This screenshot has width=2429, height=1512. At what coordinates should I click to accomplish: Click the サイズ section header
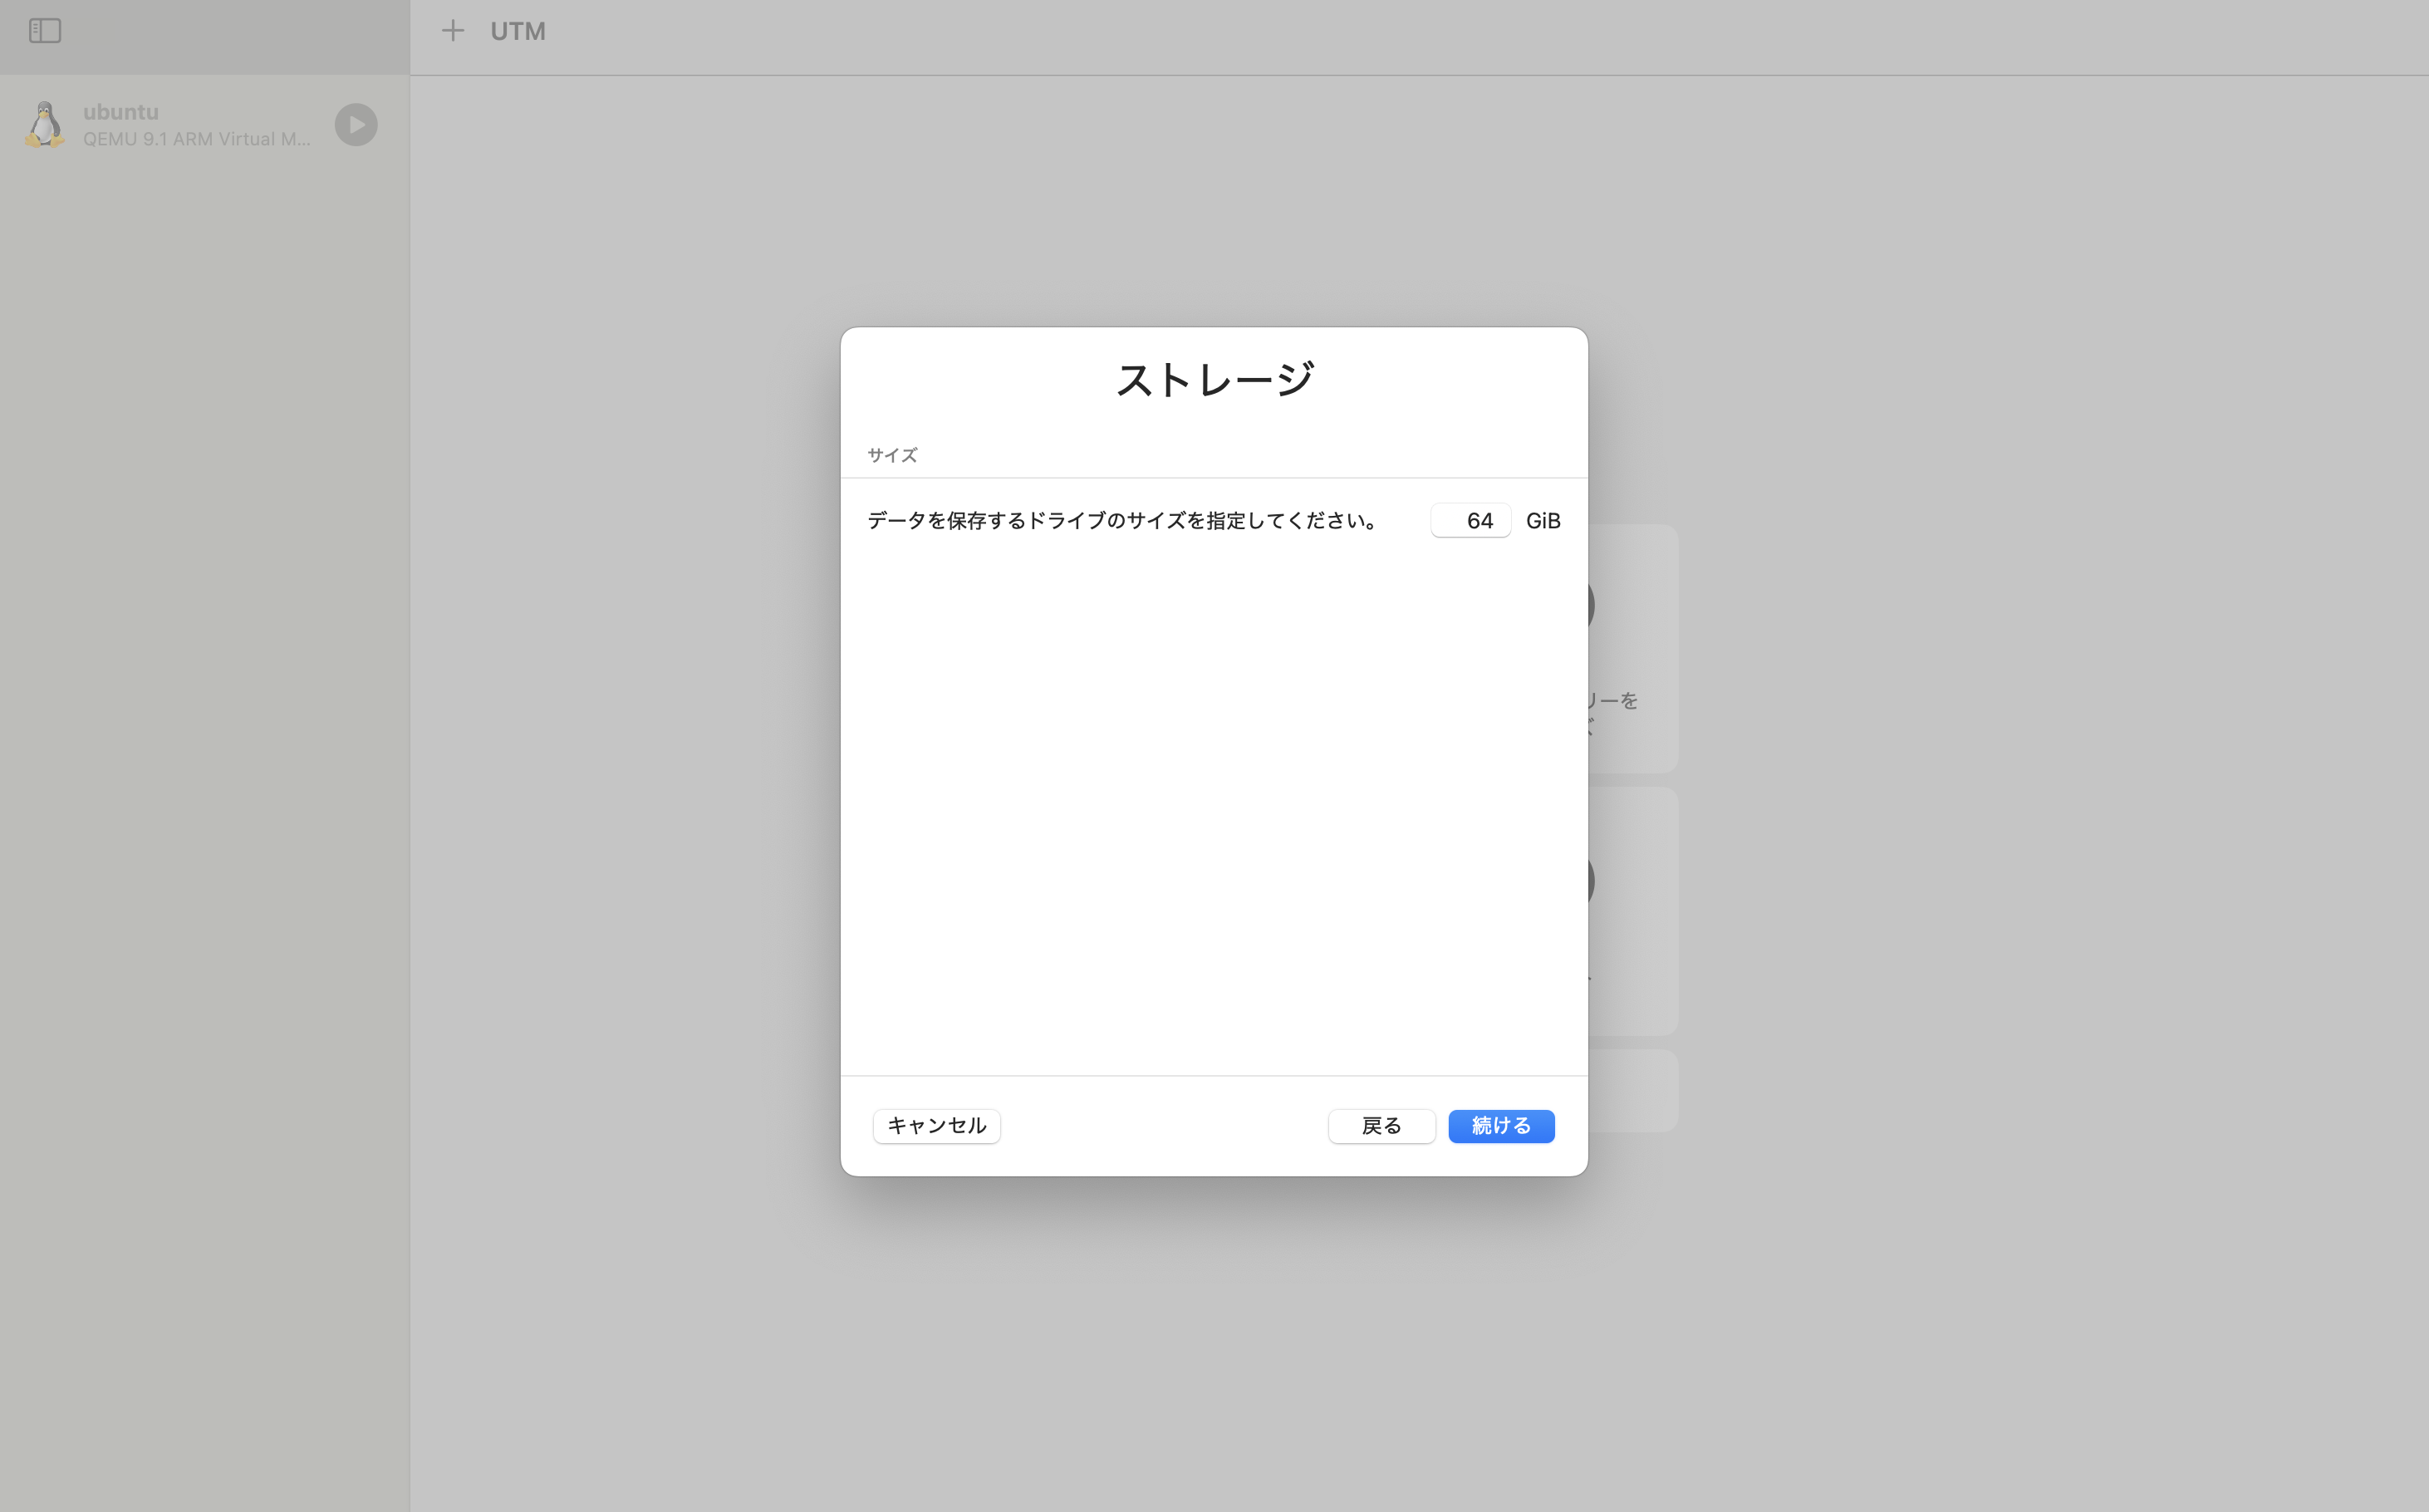891,454
